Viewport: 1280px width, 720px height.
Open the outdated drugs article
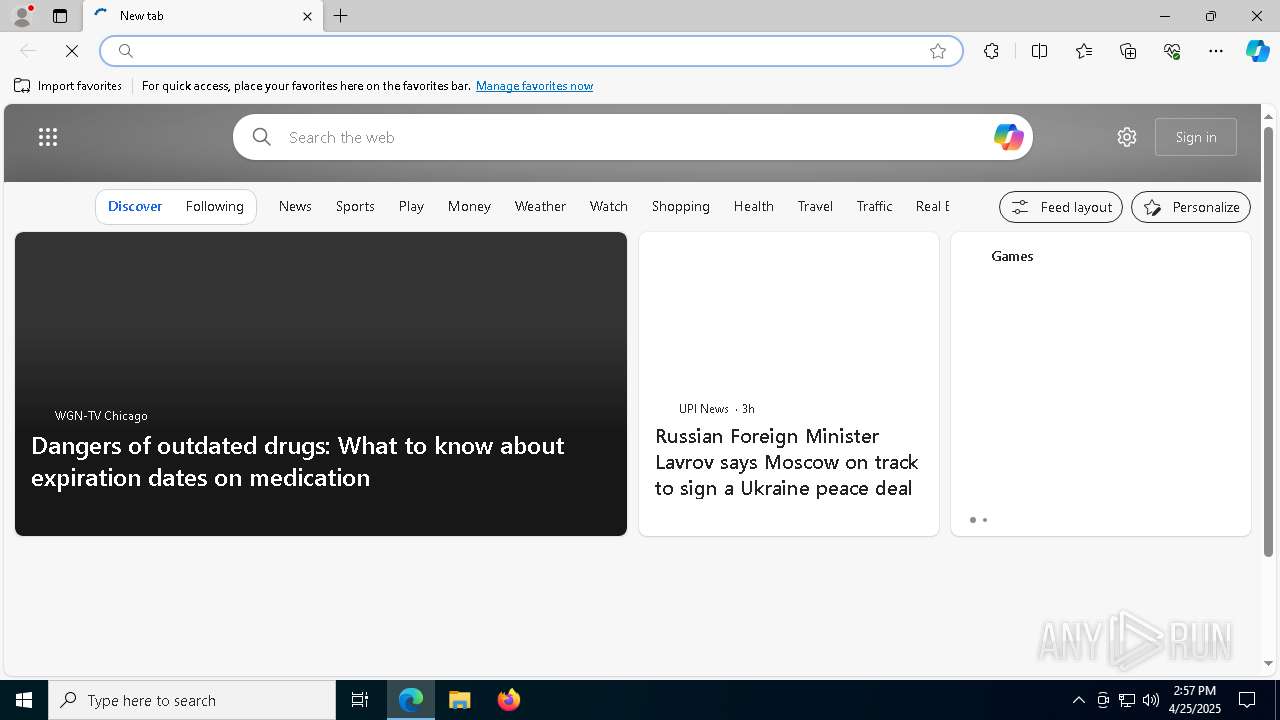pos(298,461)
